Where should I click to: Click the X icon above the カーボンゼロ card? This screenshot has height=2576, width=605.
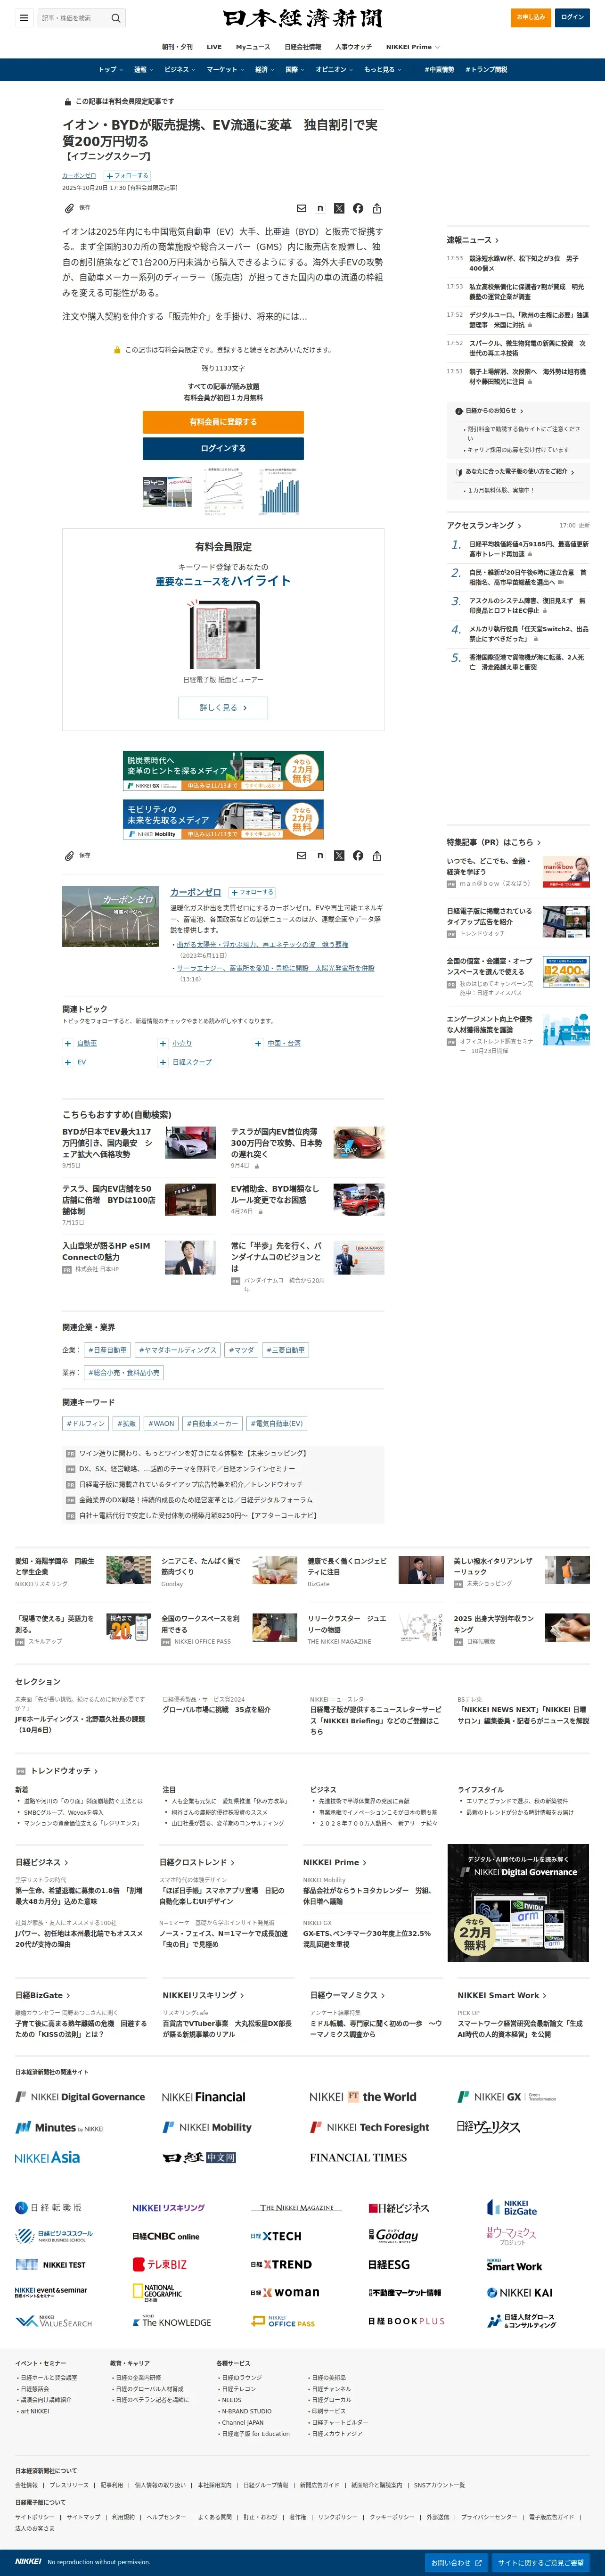click(339, 855)
